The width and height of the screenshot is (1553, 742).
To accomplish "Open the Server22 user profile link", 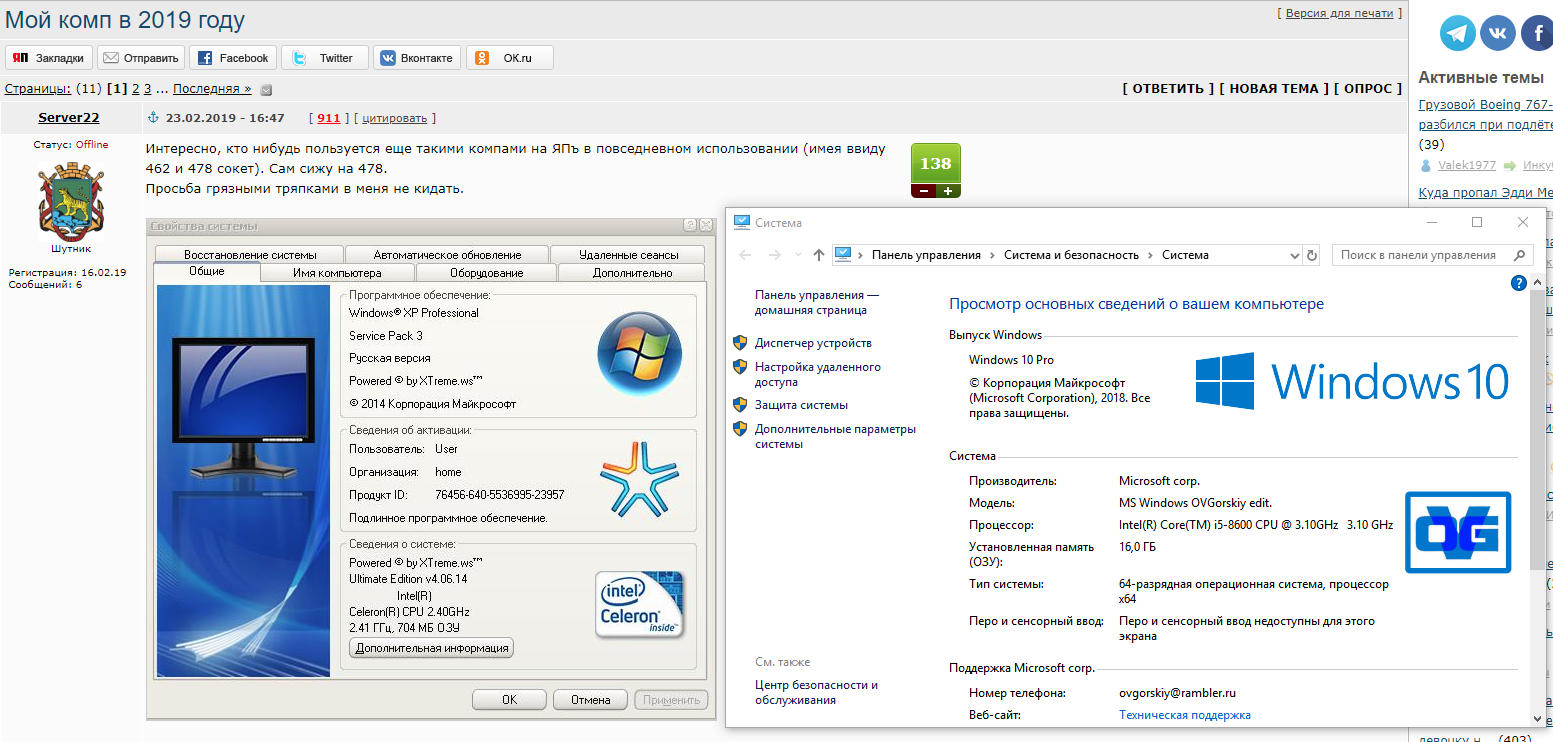I will point(69,118).
